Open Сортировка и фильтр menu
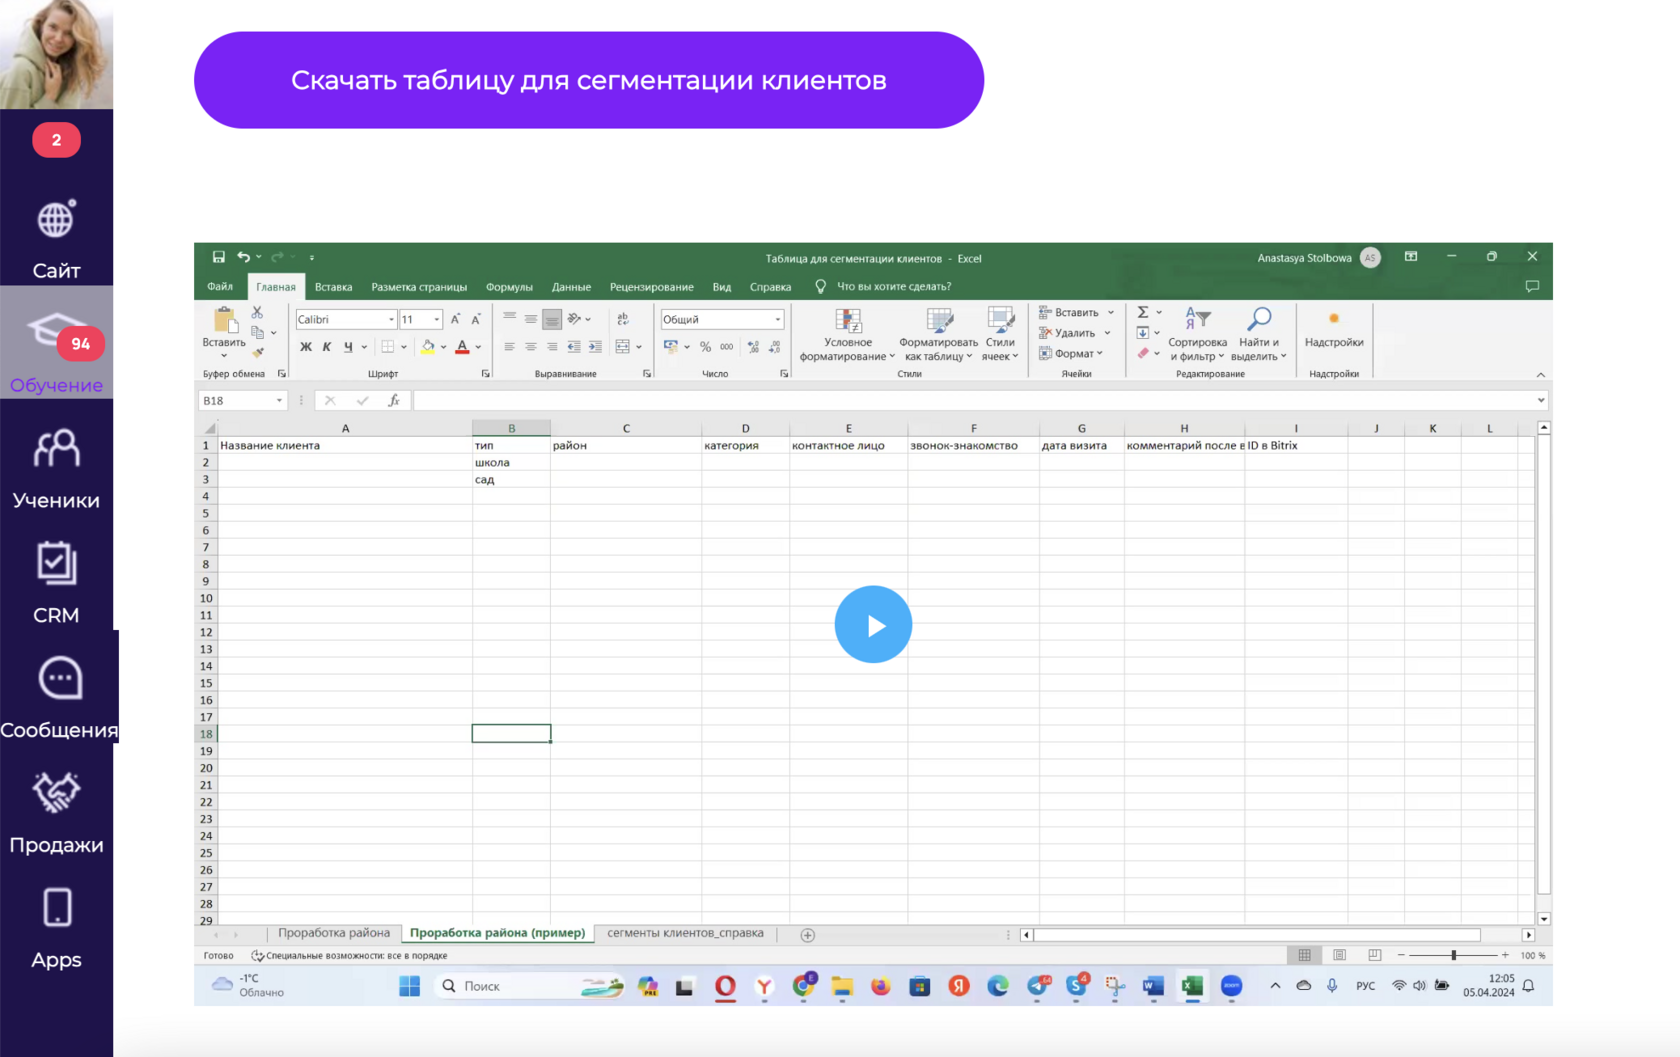The image size is (1680, 1057). click(1197, 334)
